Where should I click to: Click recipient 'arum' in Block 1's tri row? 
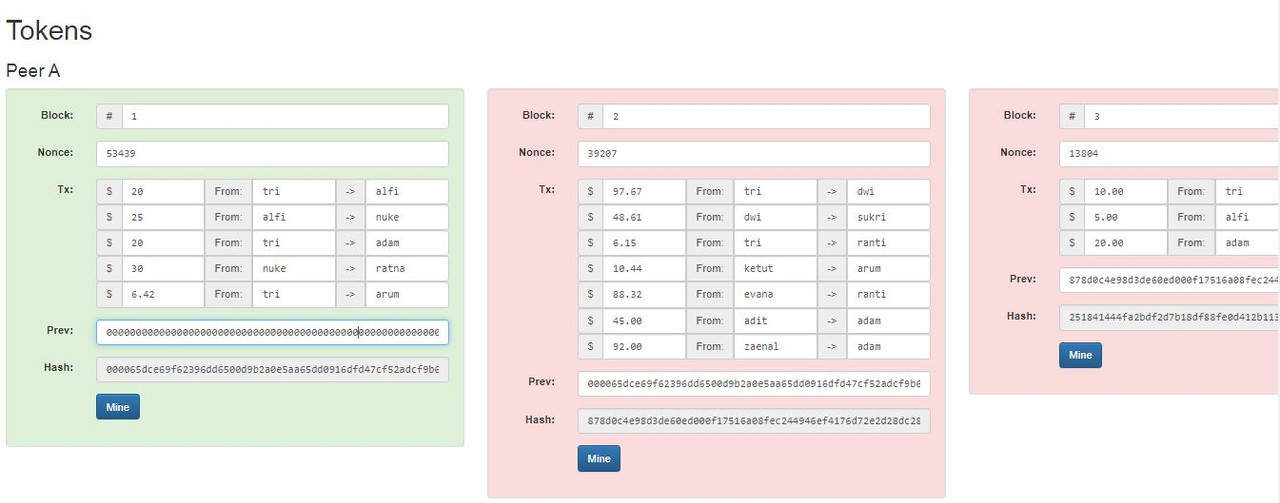[407, 294]
